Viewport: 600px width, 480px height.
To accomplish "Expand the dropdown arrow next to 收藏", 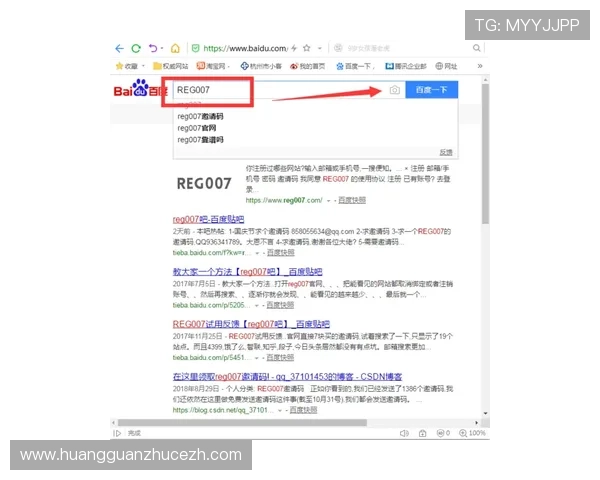I will 143,66.
